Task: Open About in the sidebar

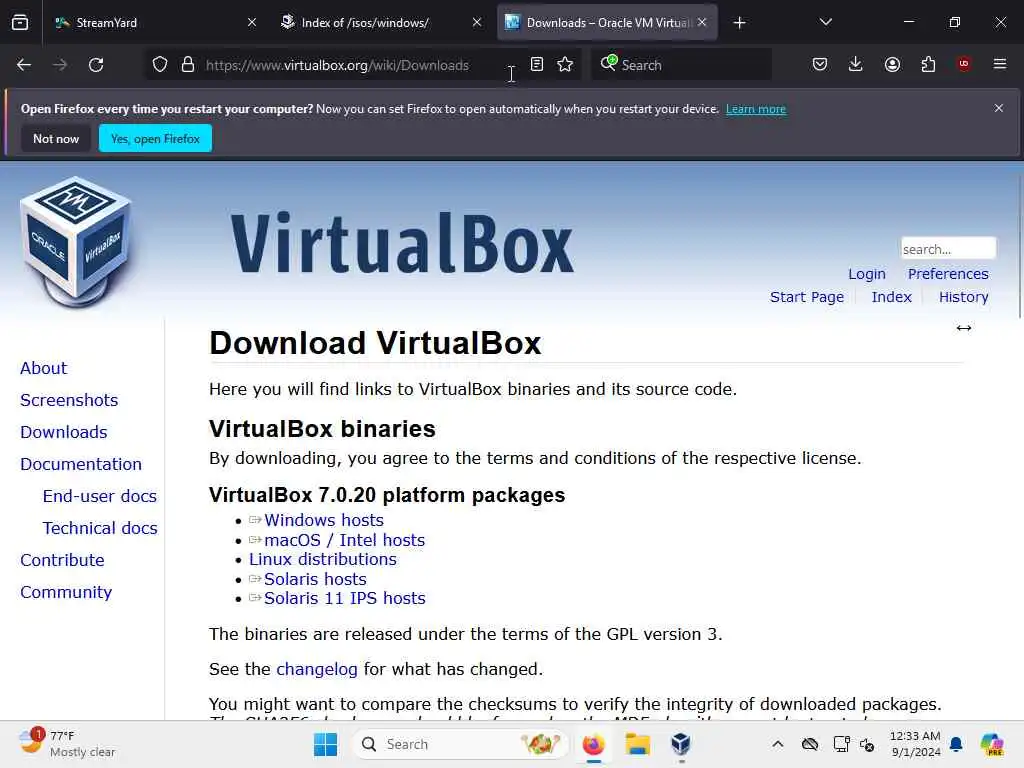Action: tap(43, 368)
